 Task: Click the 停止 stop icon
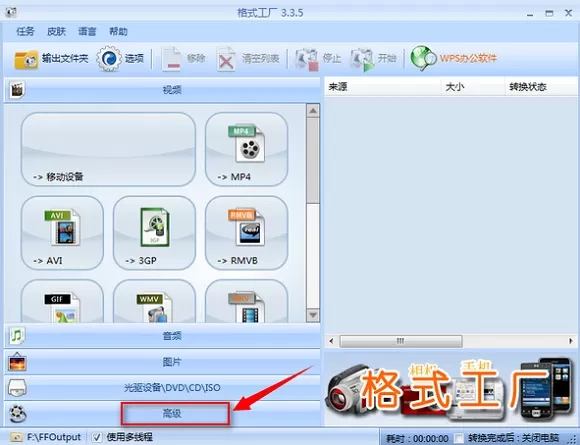coord(306,59)
